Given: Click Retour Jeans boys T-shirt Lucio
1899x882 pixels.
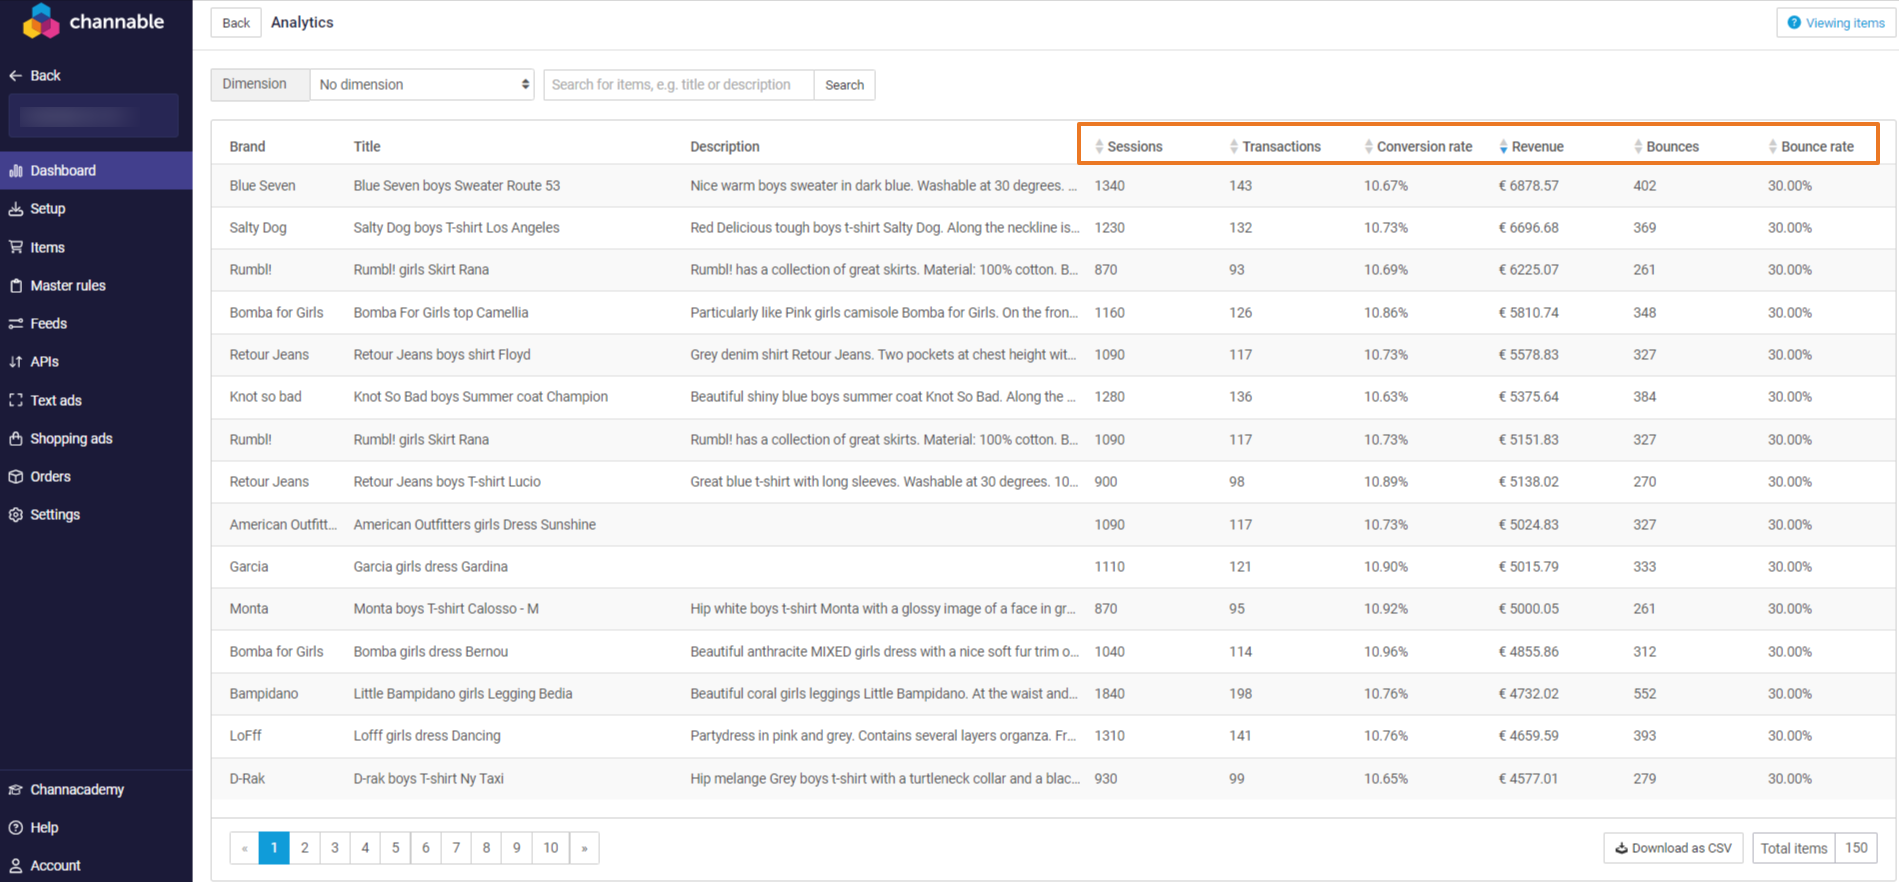Looking at the screenshot, I should [x=447, y=482].
